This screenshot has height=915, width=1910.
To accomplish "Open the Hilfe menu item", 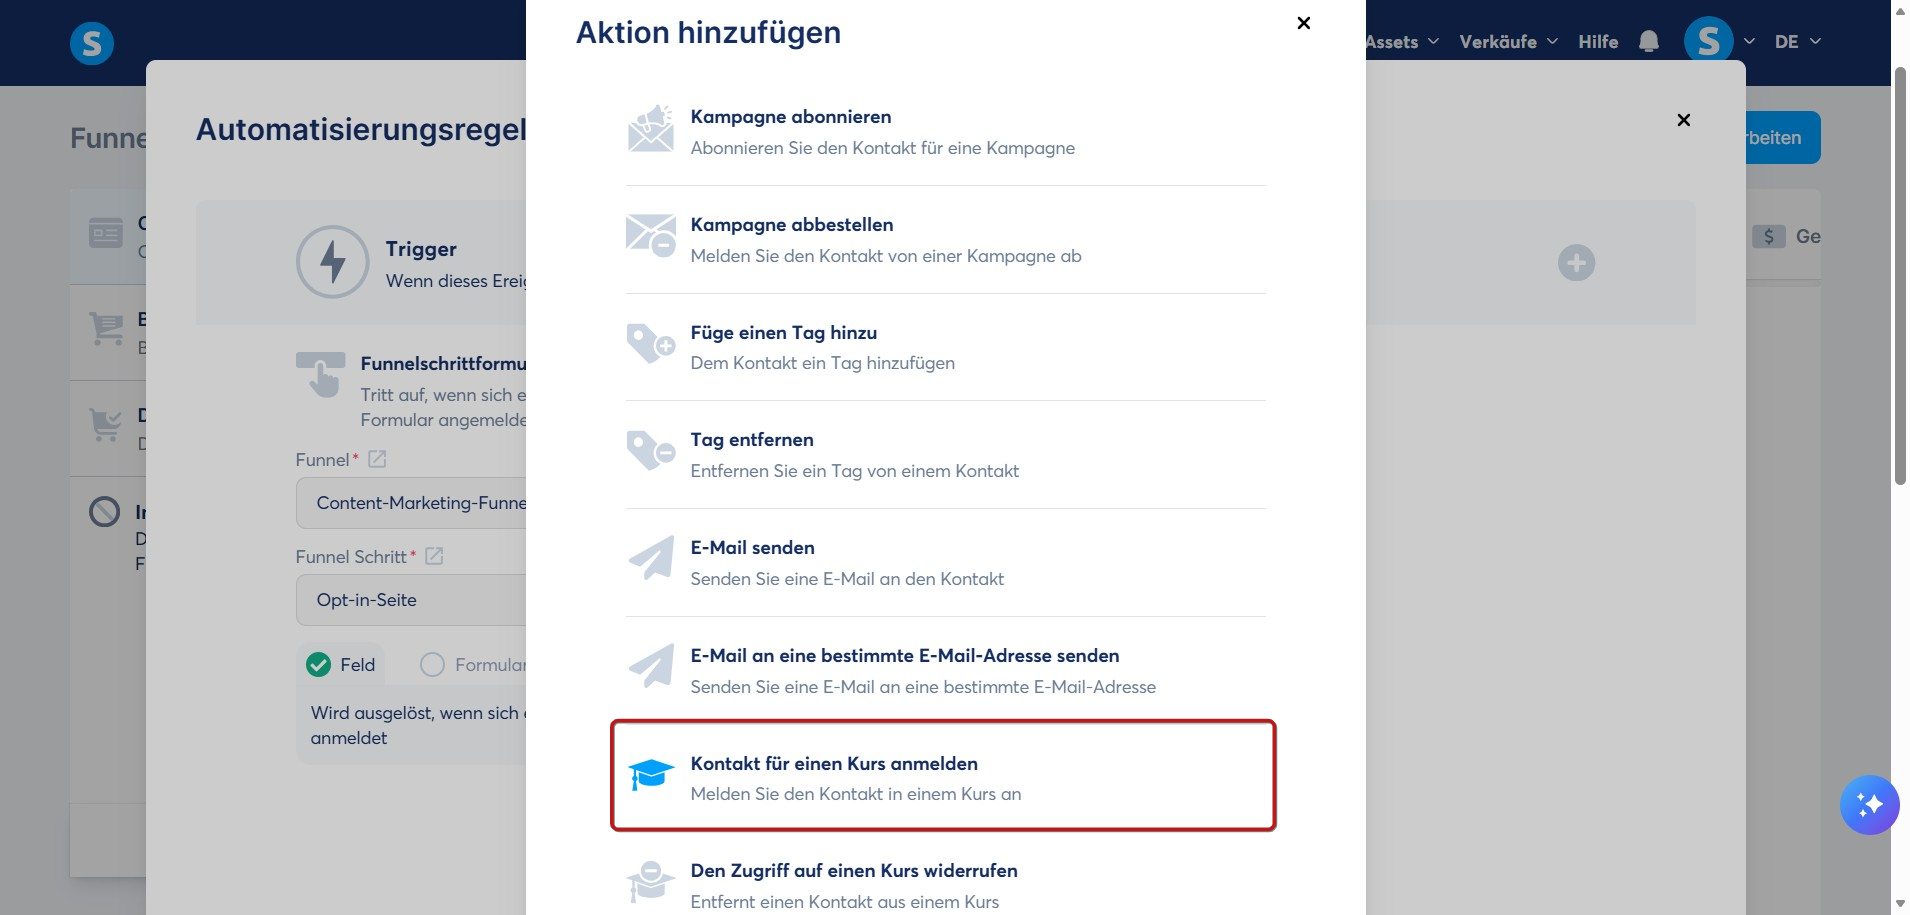I will click(1598, 42).
